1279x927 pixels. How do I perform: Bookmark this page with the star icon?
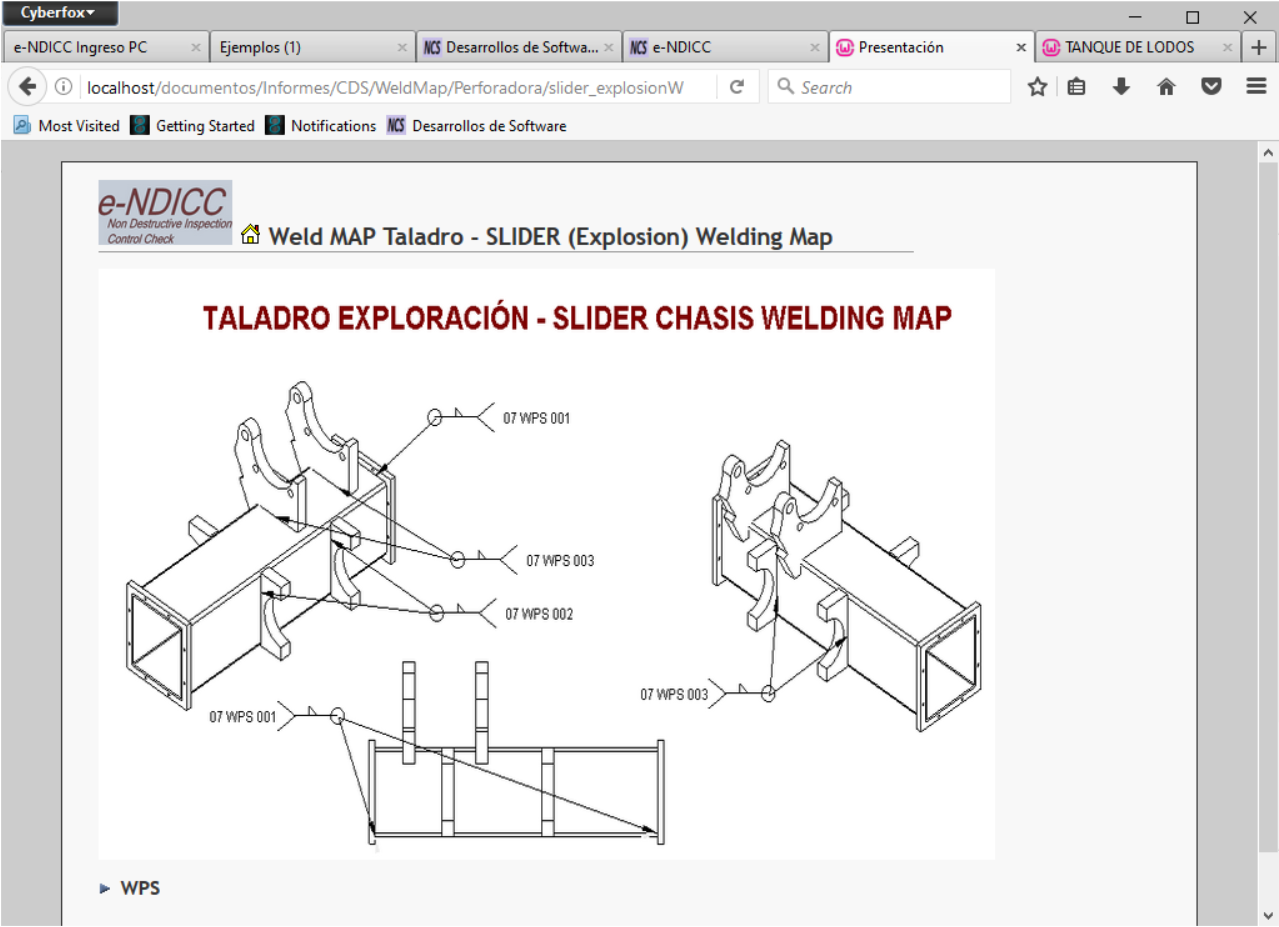[x=1037, y=87]
